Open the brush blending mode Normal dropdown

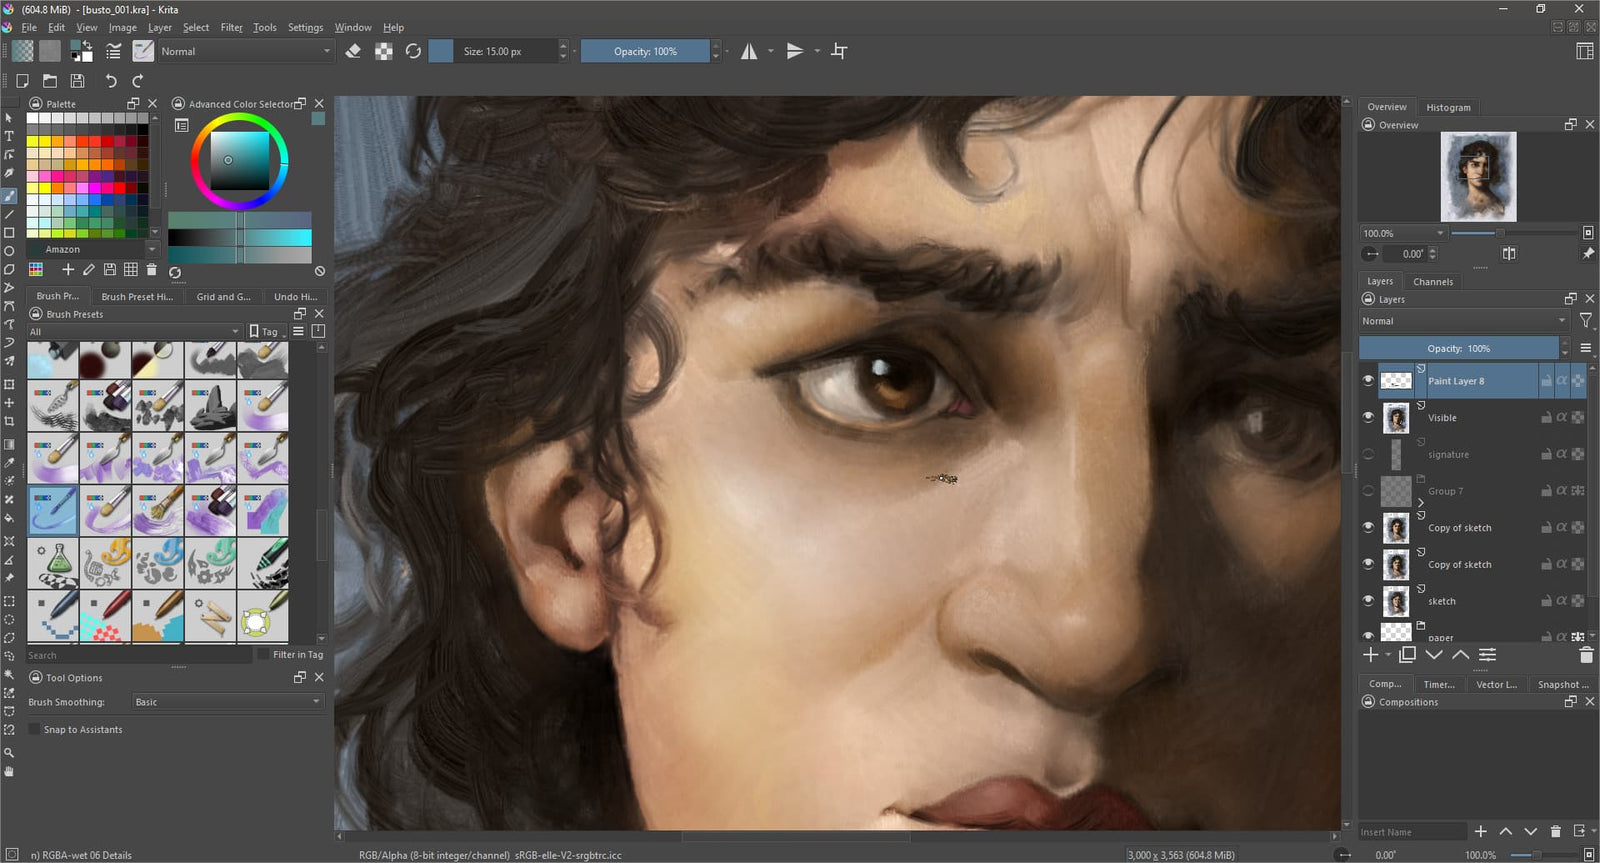point(245,51)
